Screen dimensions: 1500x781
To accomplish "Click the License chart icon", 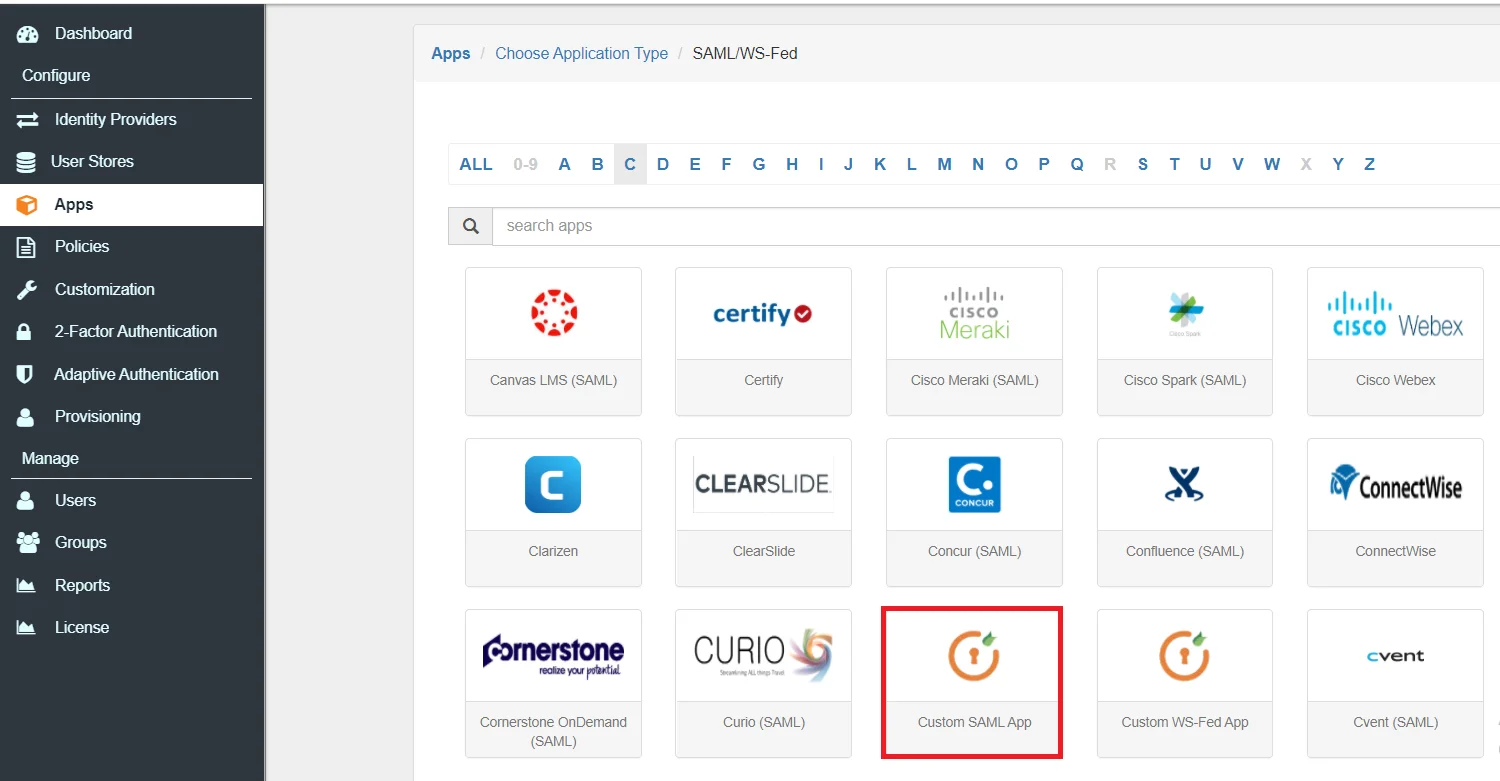I will coord(26,628).
